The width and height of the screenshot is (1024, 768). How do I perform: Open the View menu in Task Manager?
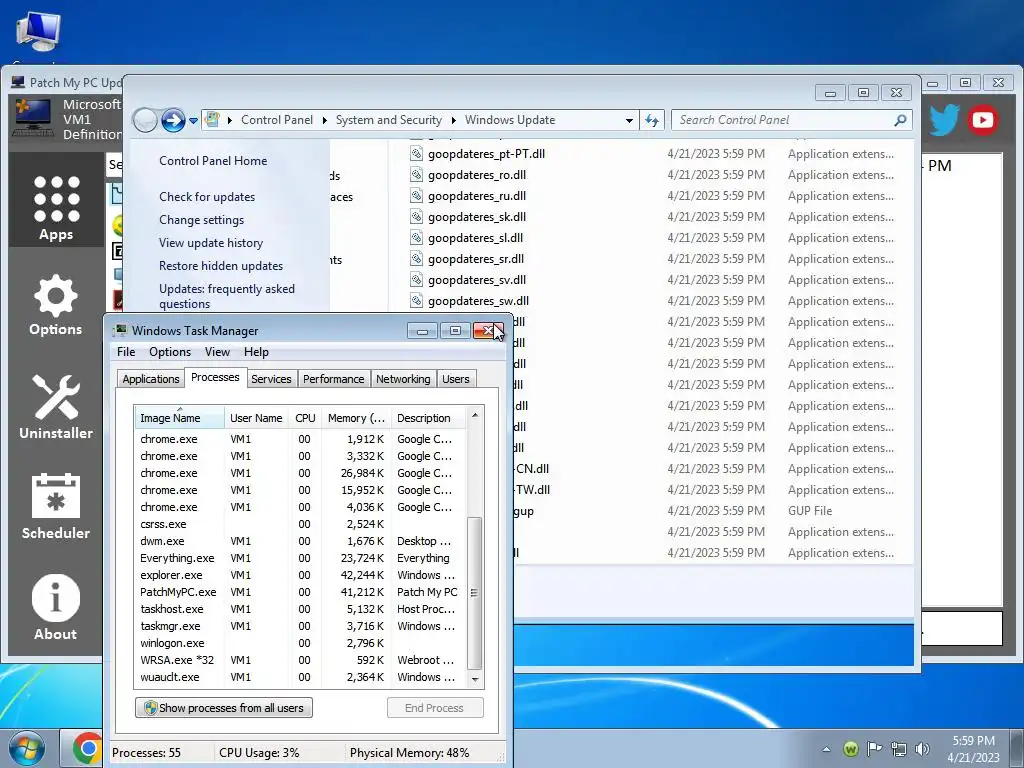(217, 351)
